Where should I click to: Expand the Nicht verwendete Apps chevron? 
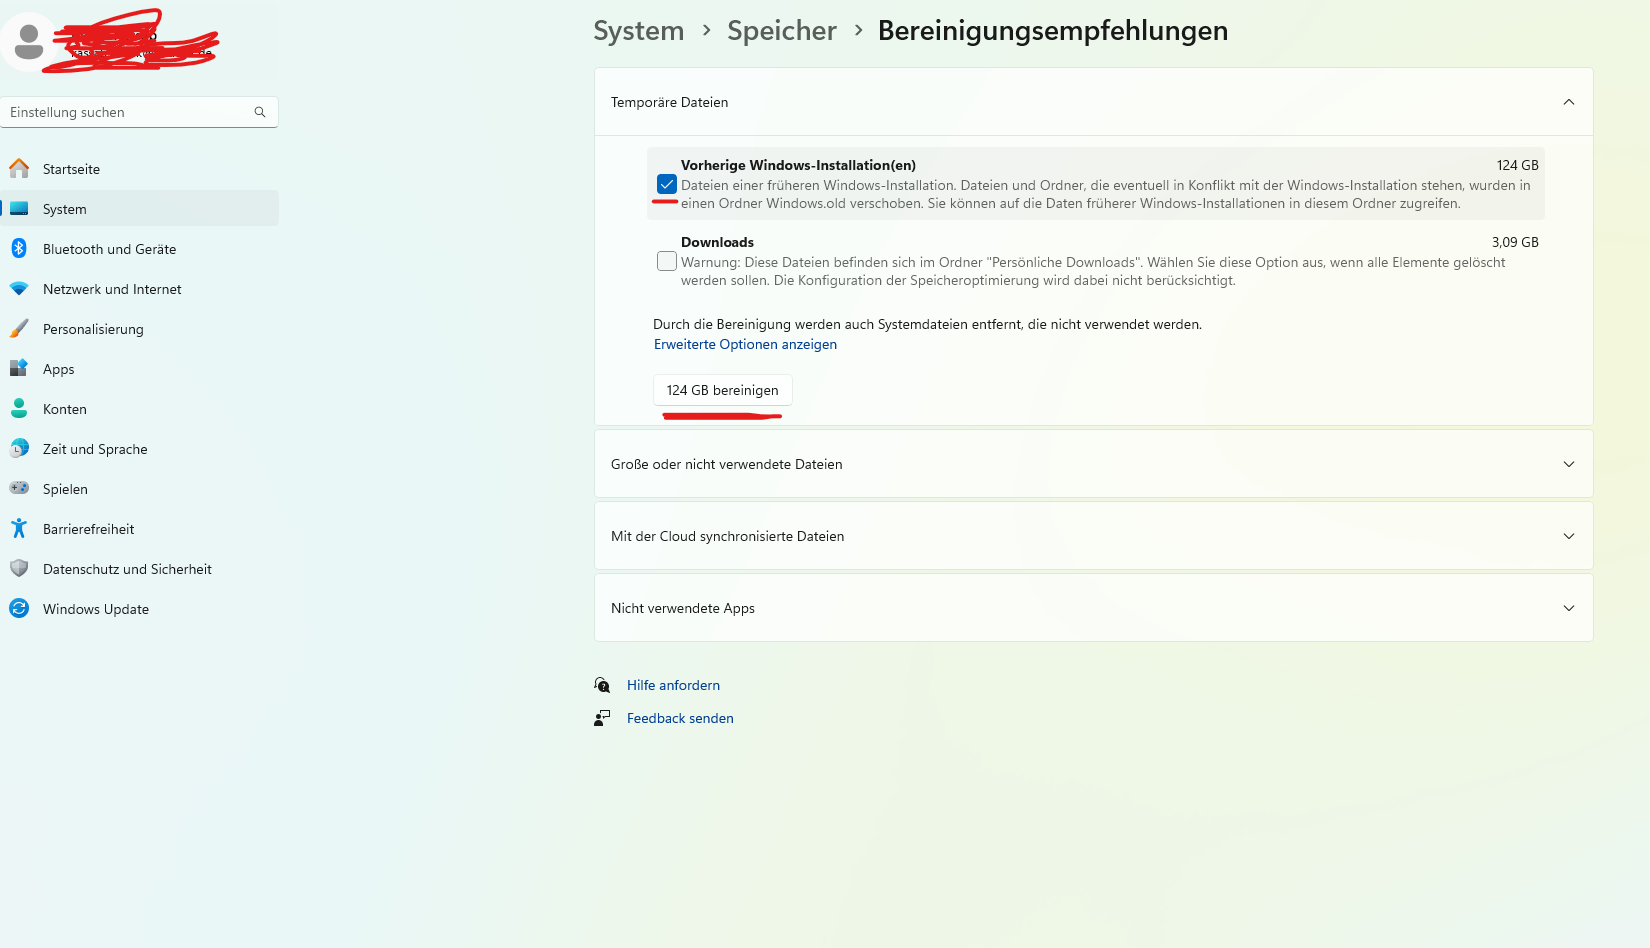[1569, 608]
